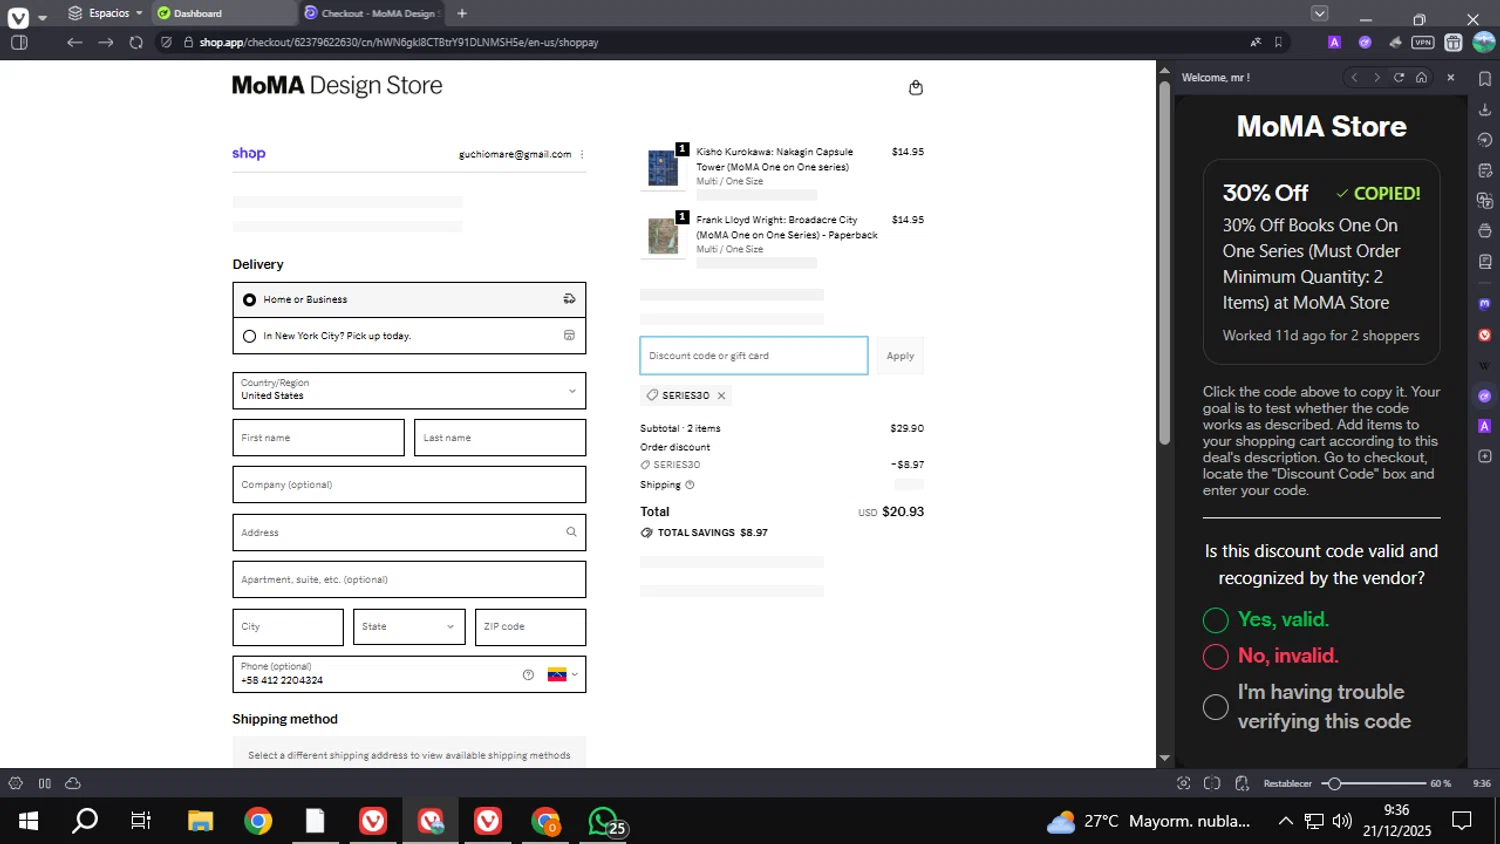Go back with the browser back arrow
Viewport: 1500px width, 844px height.
[74, 42]
